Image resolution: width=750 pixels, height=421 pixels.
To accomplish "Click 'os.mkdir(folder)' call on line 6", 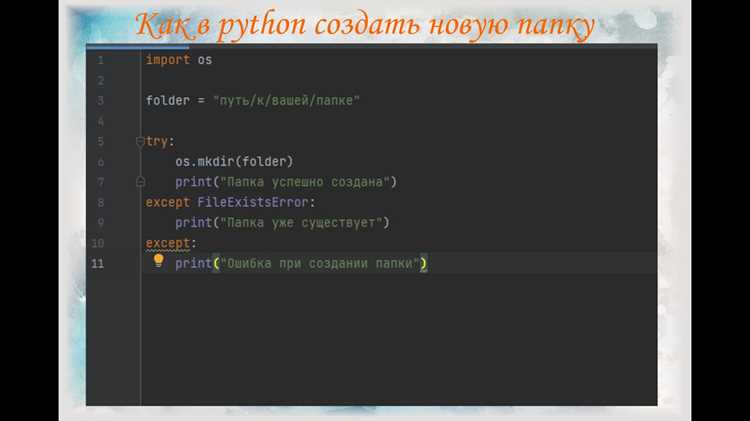I will click(x=234, y=162).
